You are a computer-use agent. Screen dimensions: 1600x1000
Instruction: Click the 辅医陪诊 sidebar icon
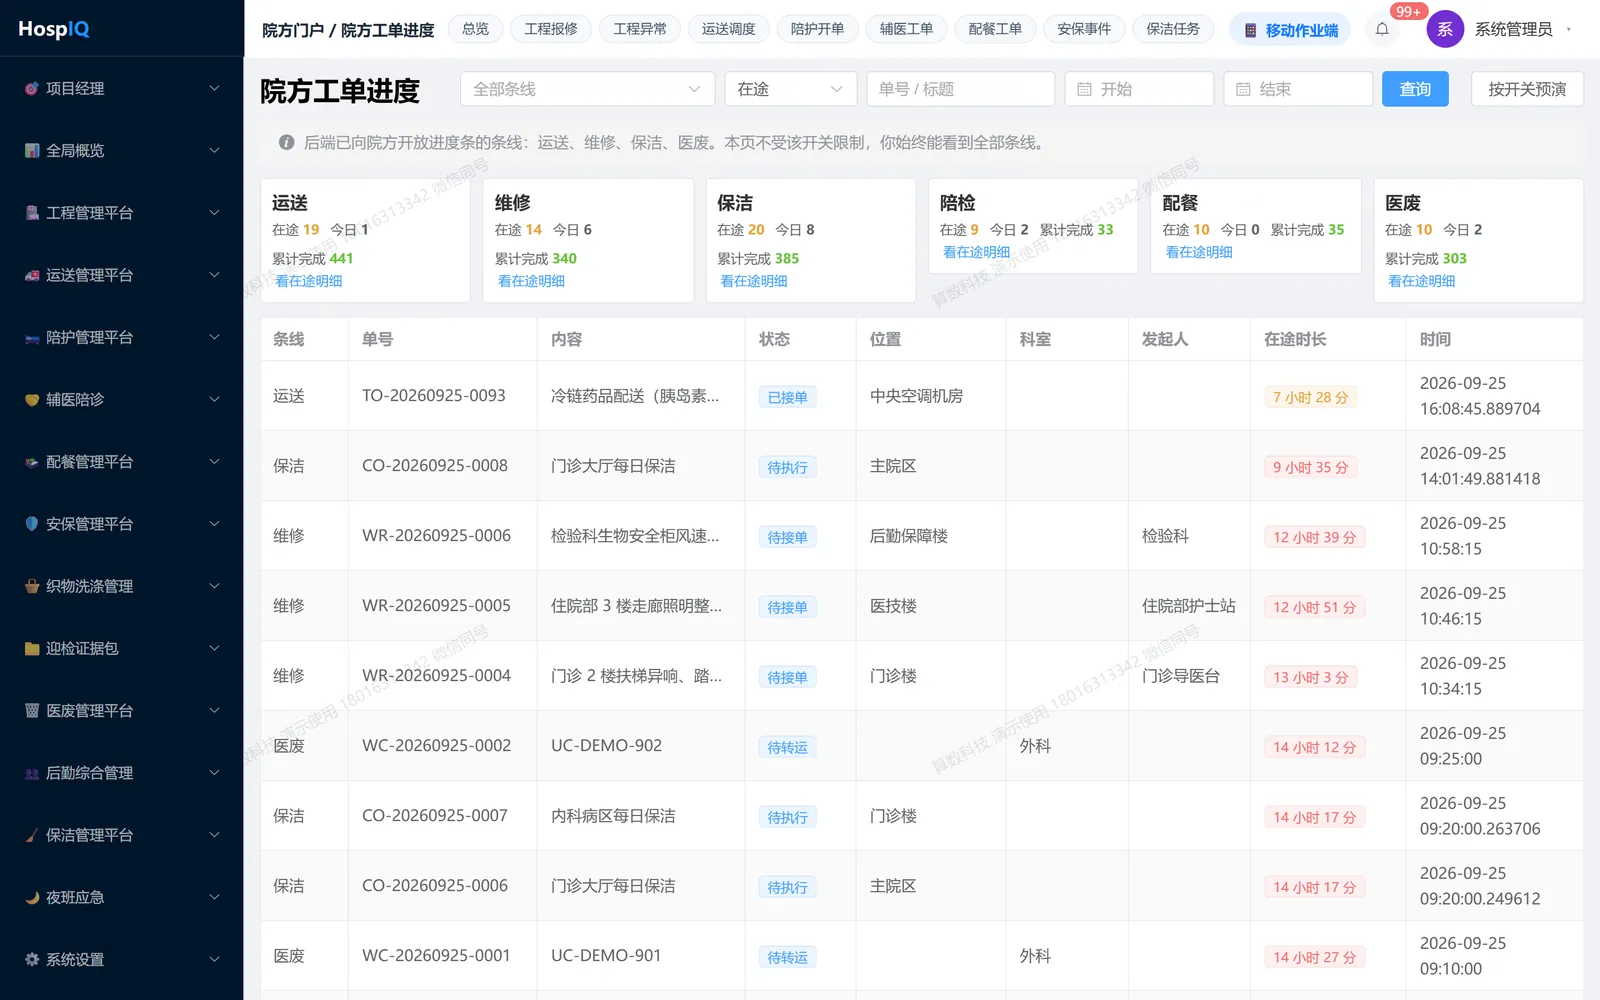tap(32, 399)
